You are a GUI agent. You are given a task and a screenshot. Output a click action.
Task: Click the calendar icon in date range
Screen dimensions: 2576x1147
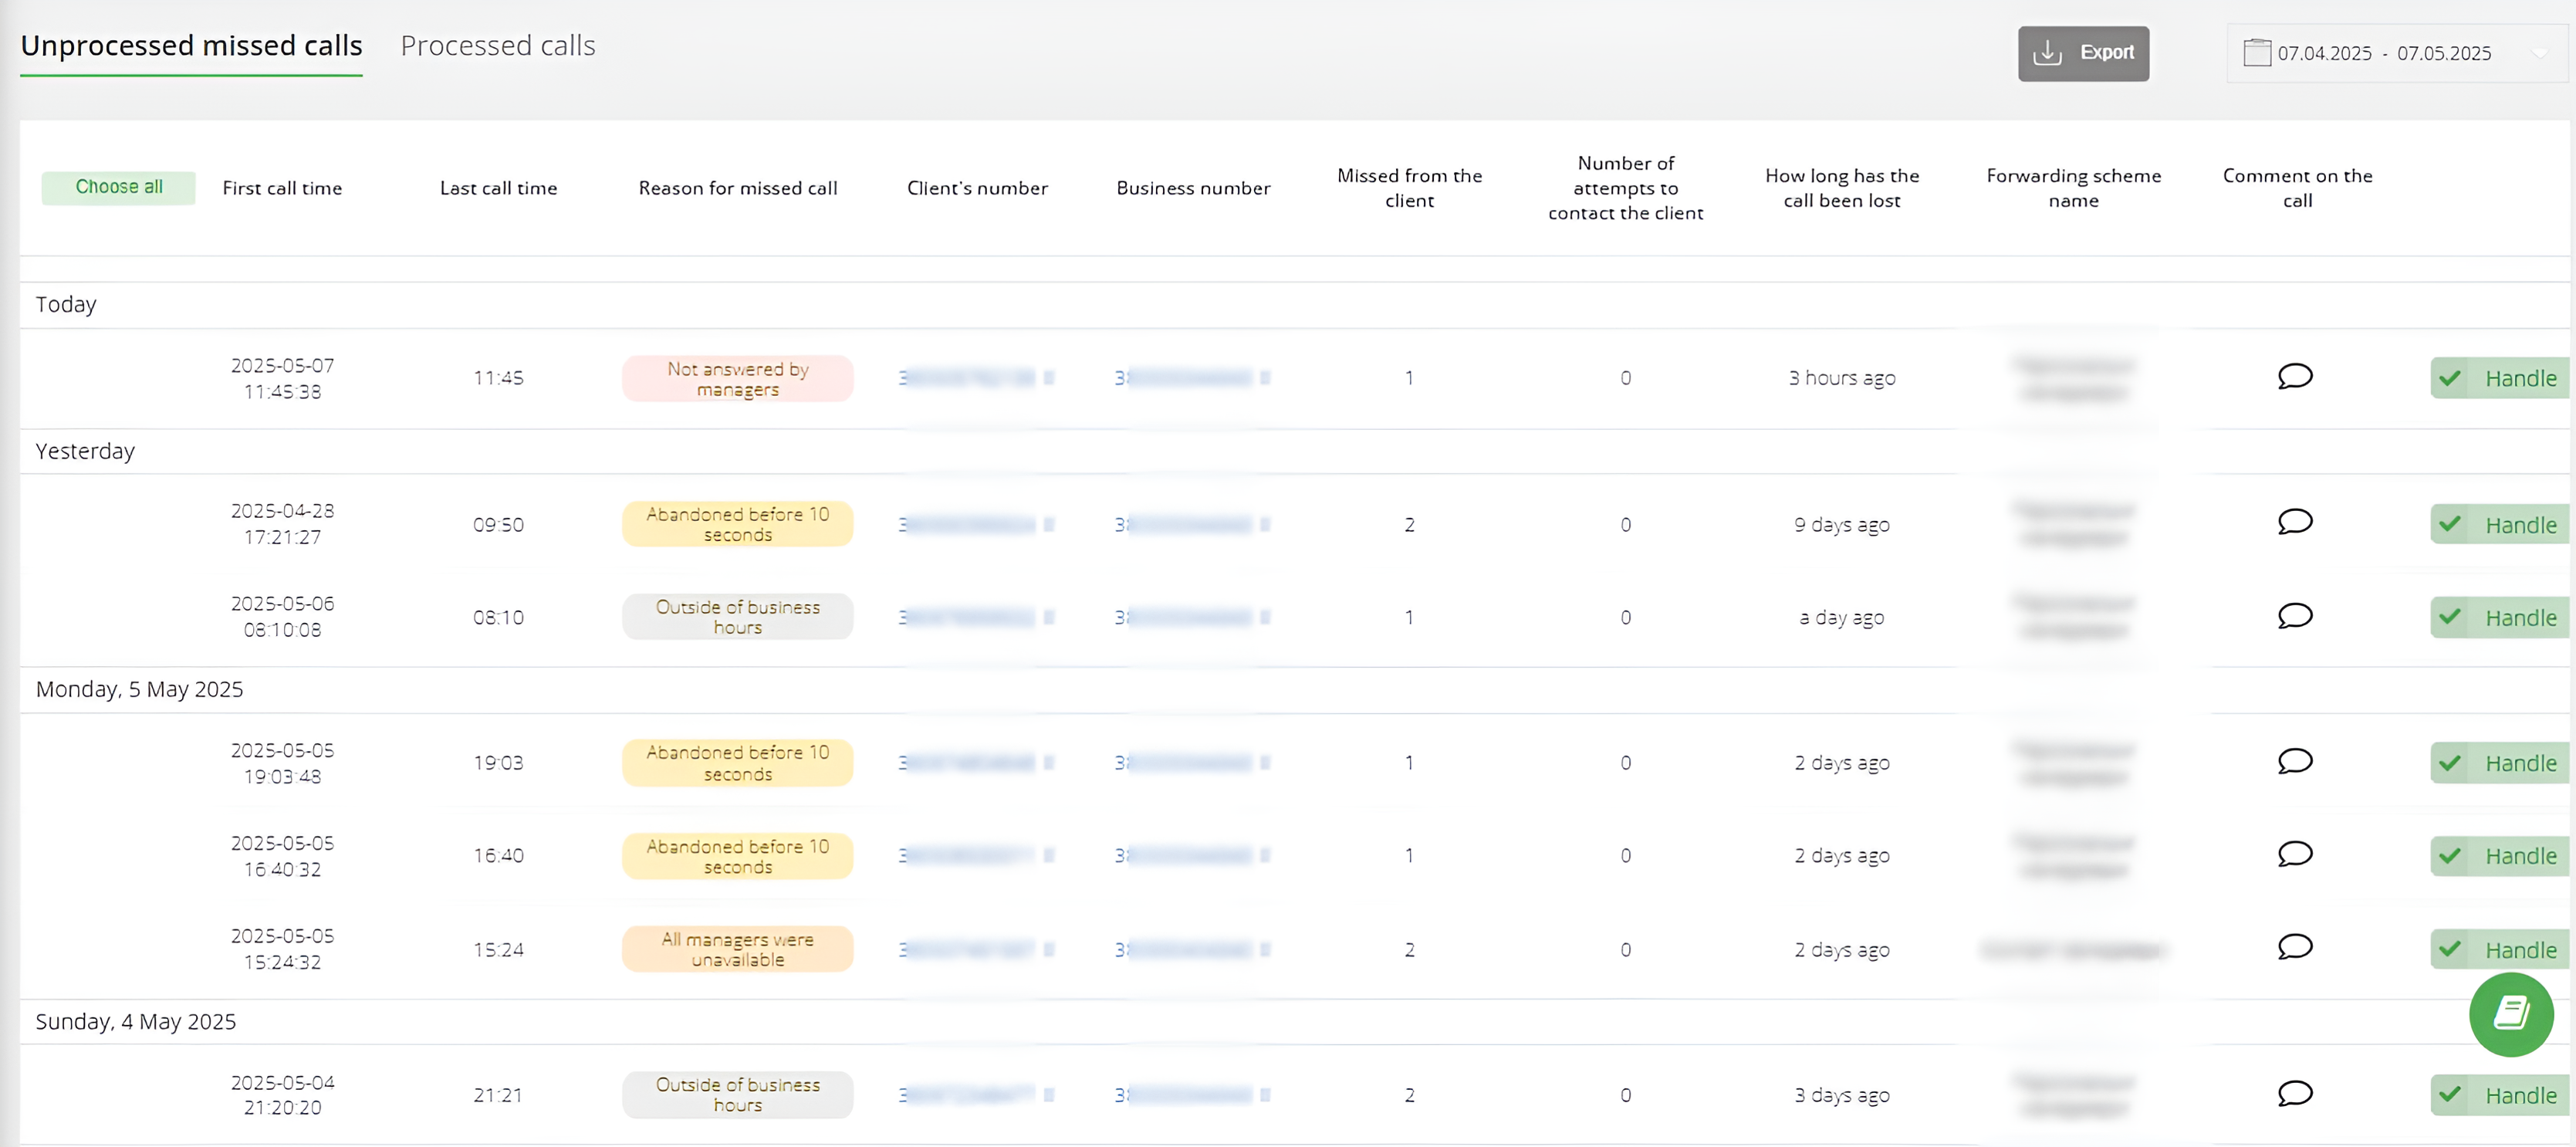point(2257,53)
